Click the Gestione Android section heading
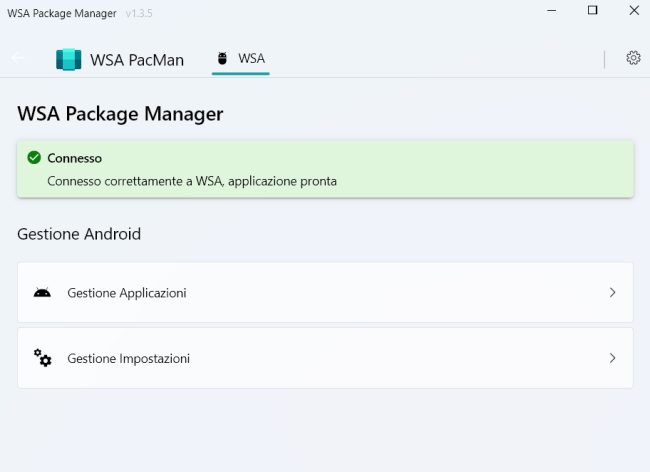Viewport: 650px width, 472px height. 79,234
